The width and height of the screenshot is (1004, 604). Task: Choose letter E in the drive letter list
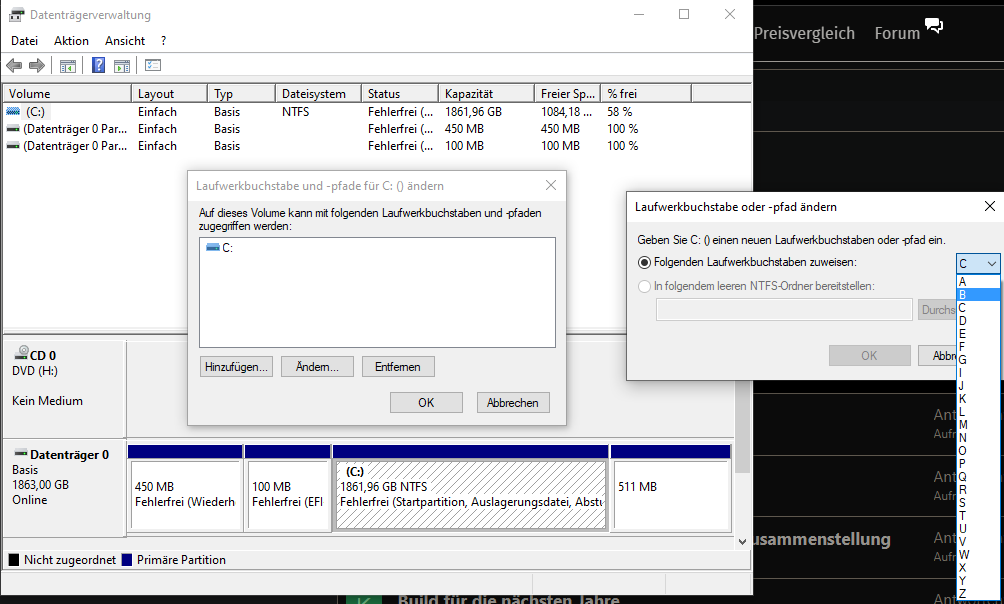(x=978, y=334)
